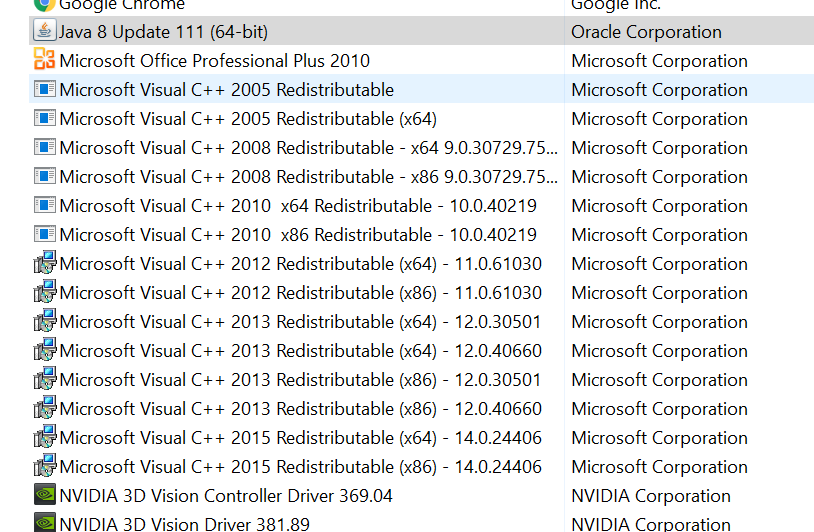Select Visual C++ 2010 x86 Redistributable 10.0.40219
814x532 pixels.
click(x=298, y=235)
